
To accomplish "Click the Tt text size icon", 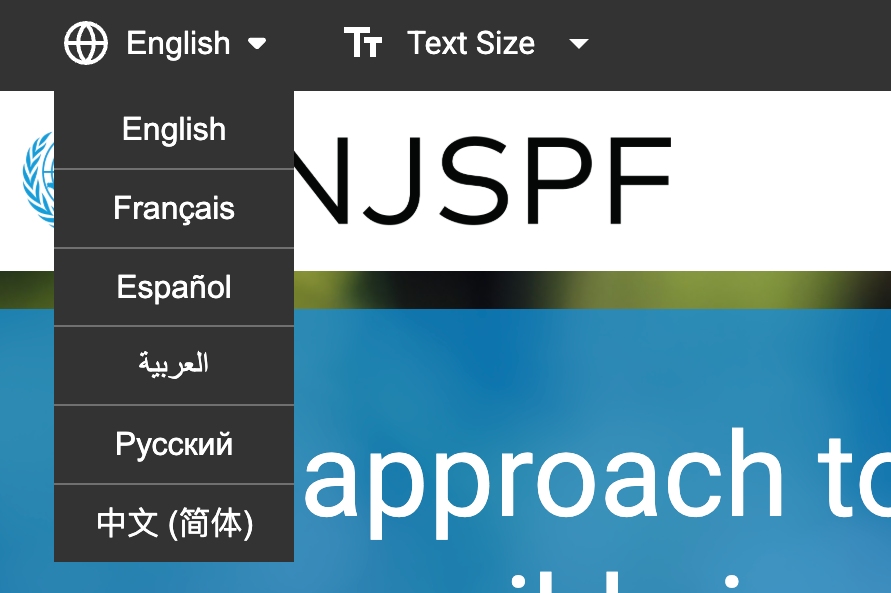I will point(362,43).
